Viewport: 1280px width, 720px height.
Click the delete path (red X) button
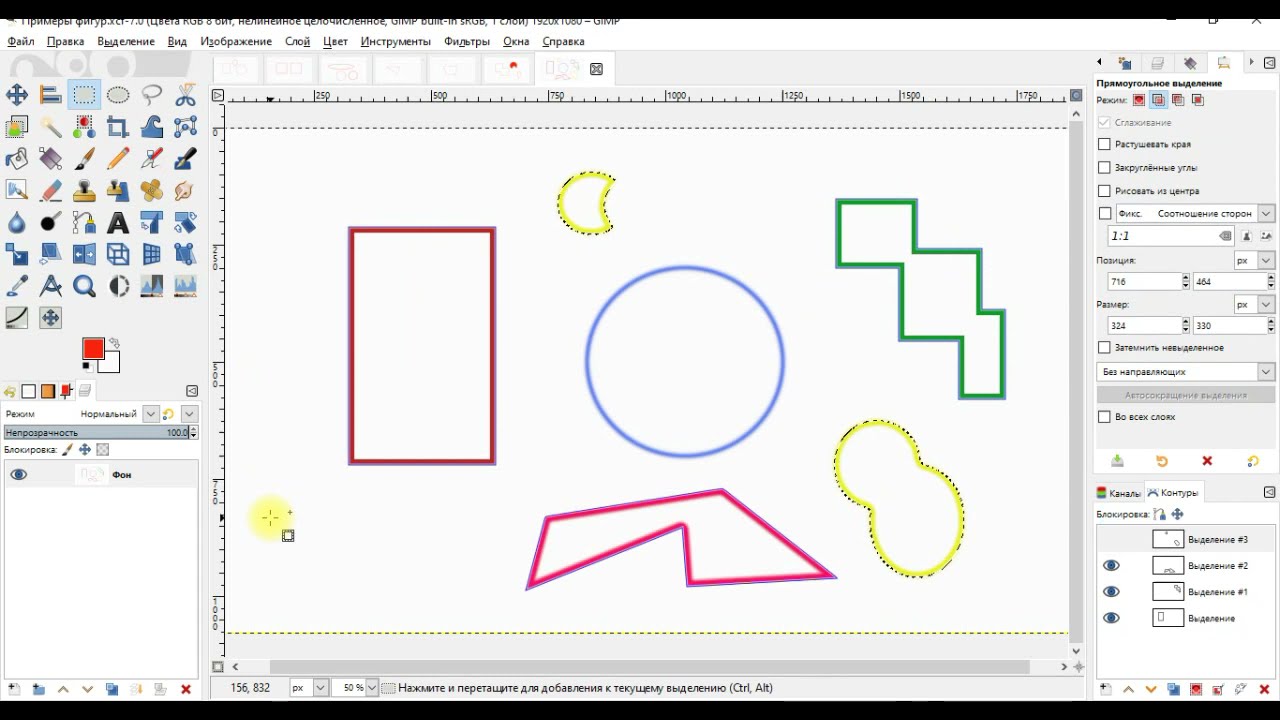(1262, 689)
